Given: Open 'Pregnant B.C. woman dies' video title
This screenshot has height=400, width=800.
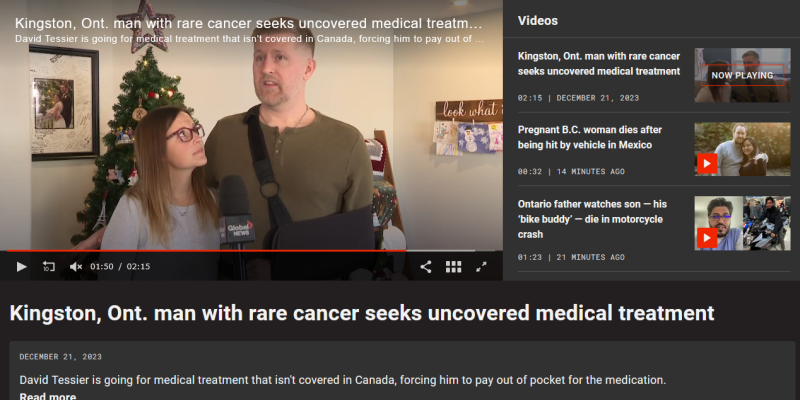Looking at the screenshot, I should 590,137.
